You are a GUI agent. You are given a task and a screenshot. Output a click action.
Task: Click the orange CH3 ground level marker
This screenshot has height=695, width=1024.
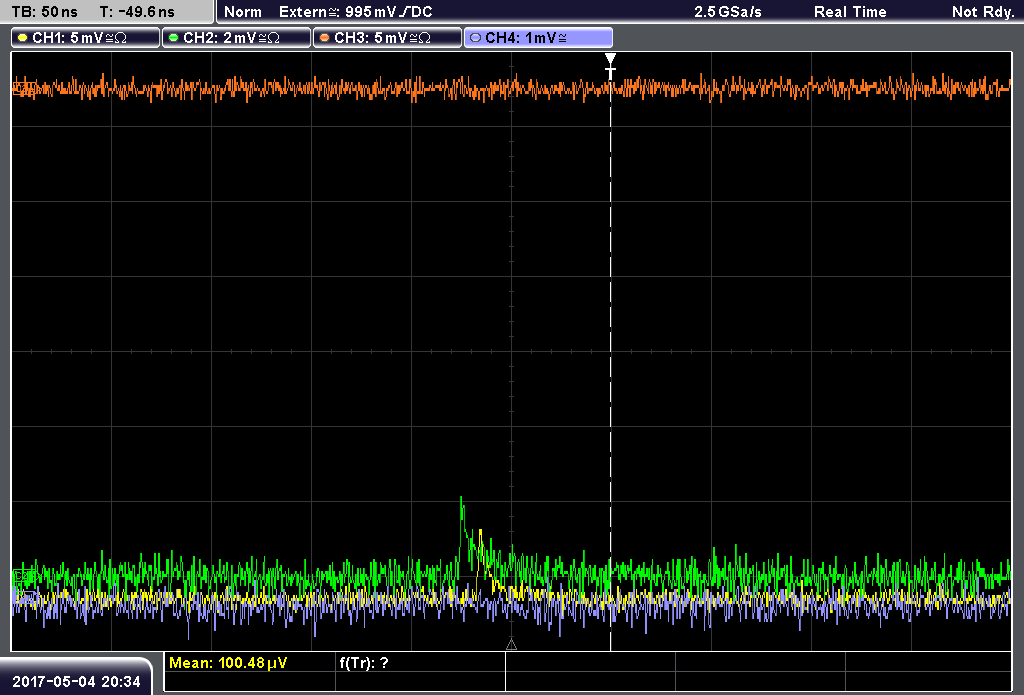click(x=24, y=88)
